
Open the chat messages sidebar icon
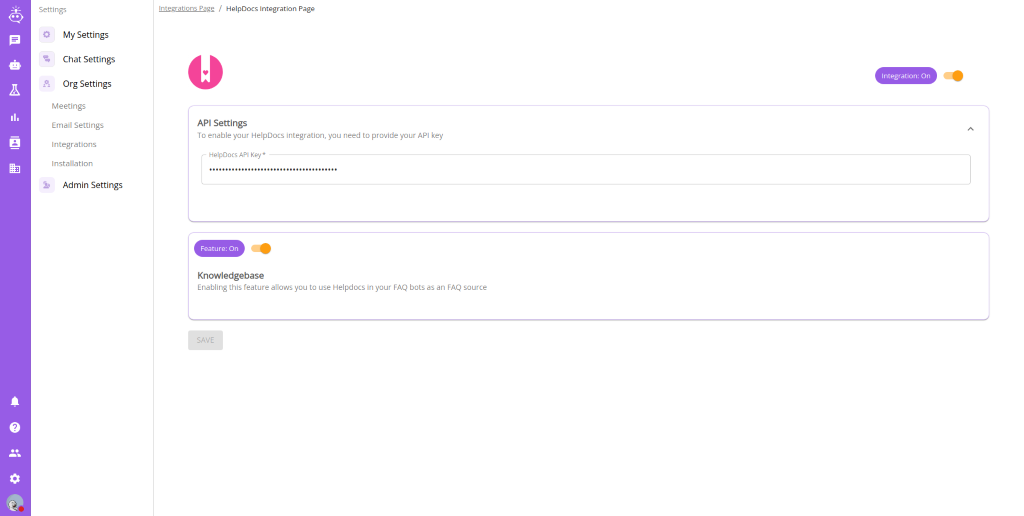(15, 40)
